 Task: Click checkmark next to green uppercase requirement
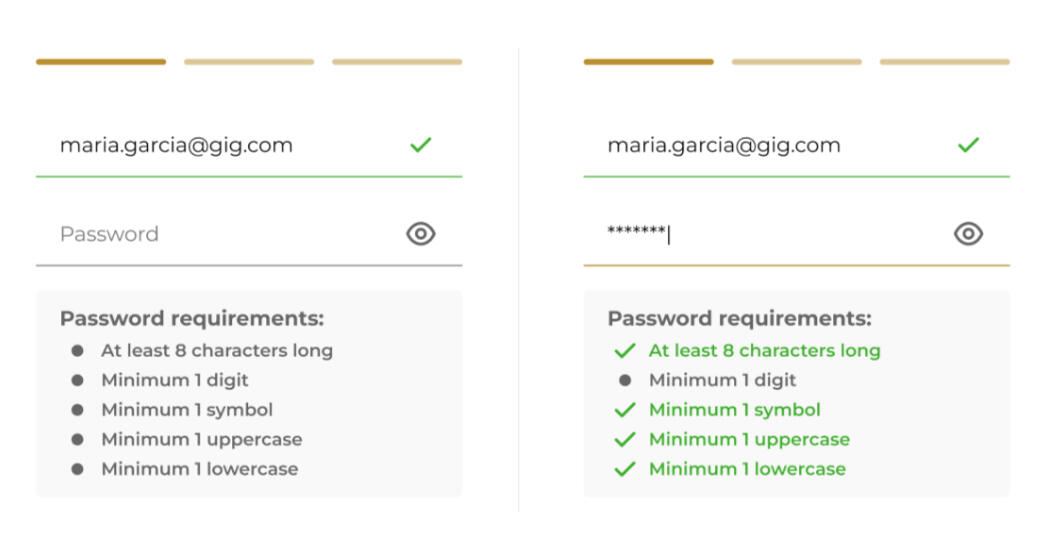625,440
